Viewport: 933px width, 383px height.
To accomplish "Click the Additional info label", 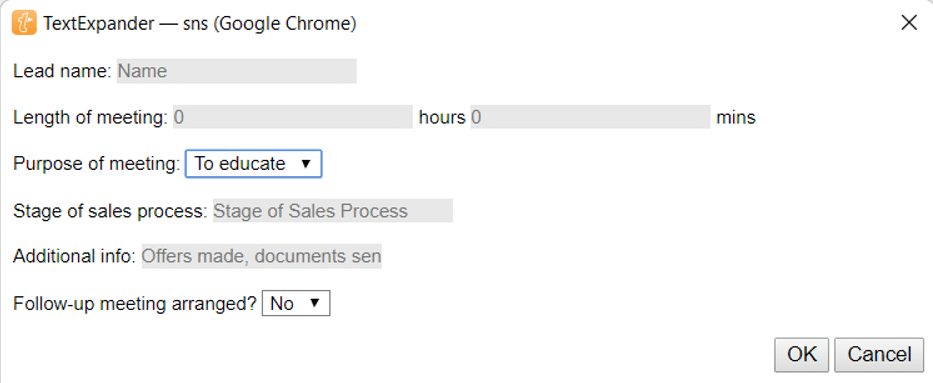I will (x=74, y=256).
